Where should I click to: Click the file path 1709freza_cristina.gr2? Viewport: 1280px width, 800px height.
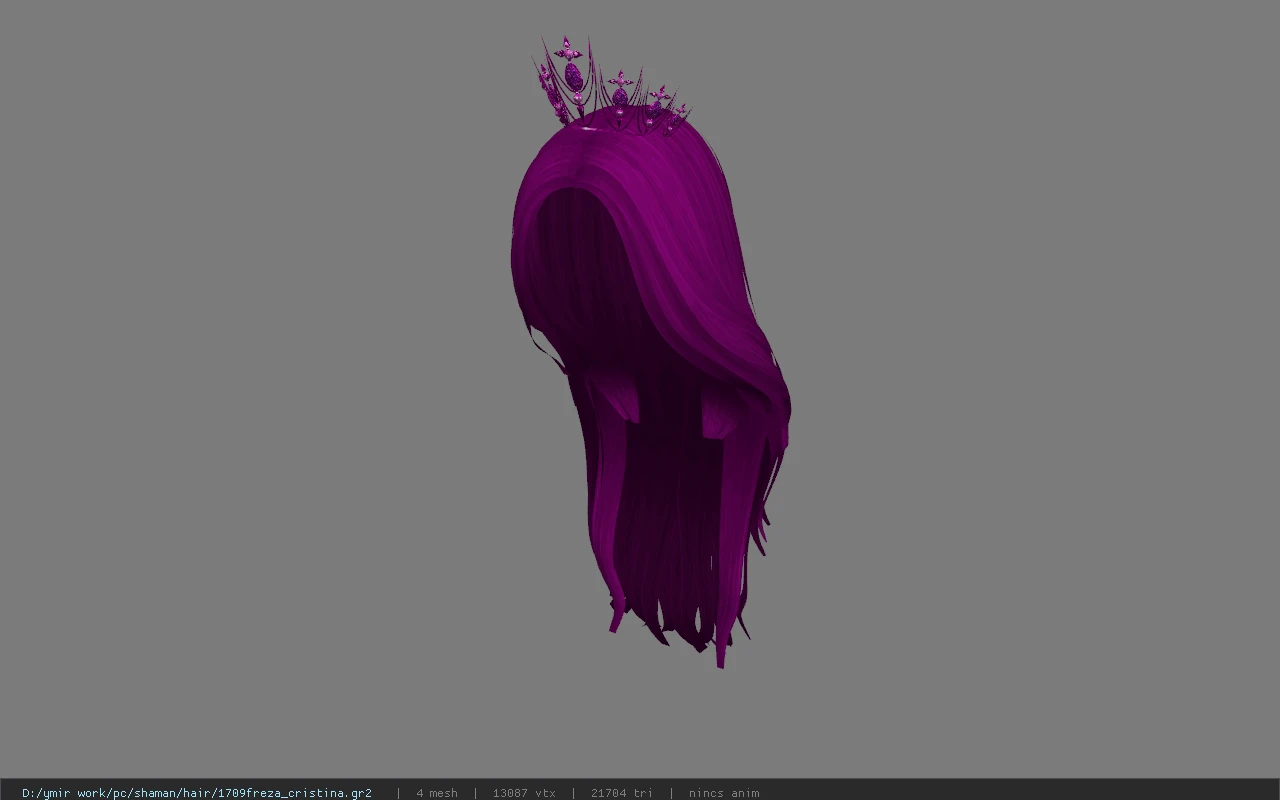click(197, 793)
